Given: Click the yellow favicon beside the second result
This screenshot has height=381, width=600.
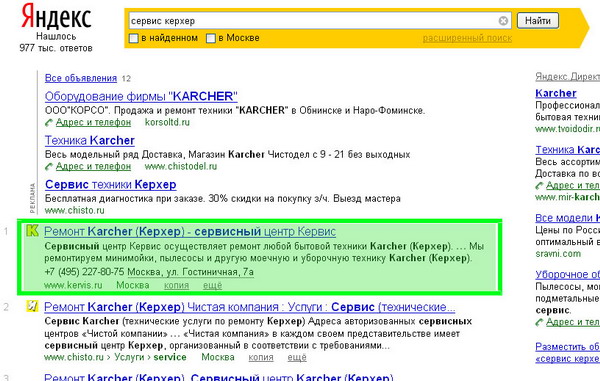Looking at the screenshot, I should 32,306.
